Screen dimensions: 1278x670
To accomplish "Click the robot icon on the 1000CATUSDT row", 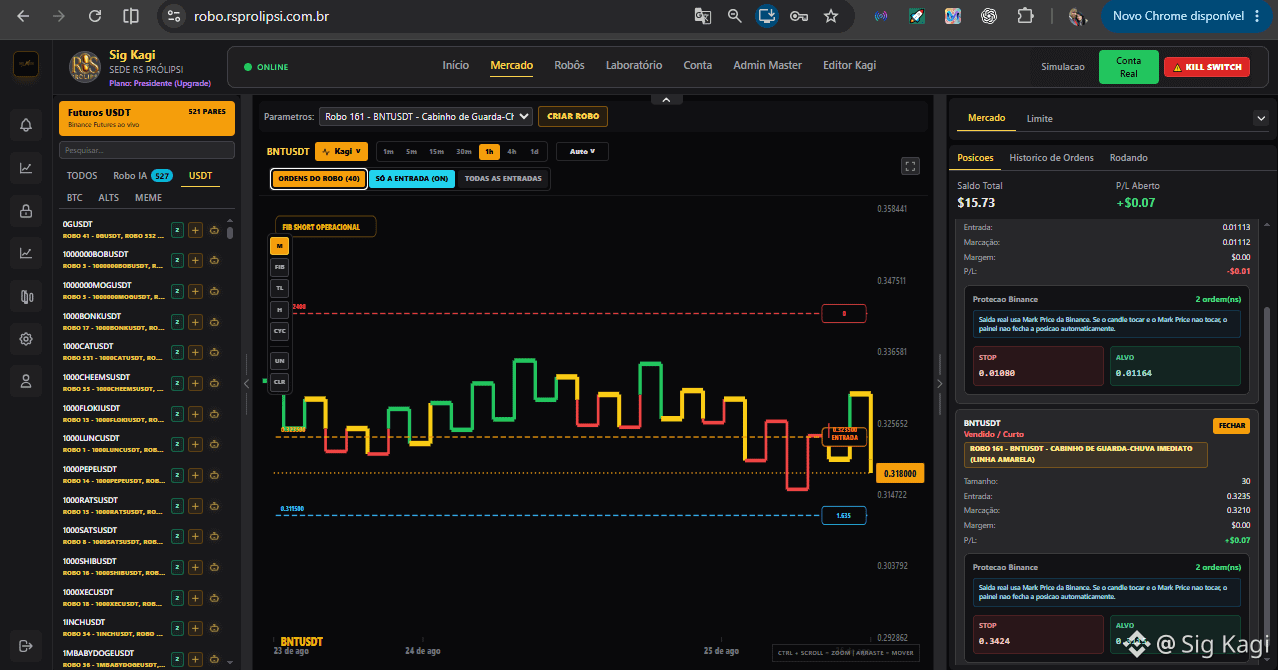I will 214,352.
